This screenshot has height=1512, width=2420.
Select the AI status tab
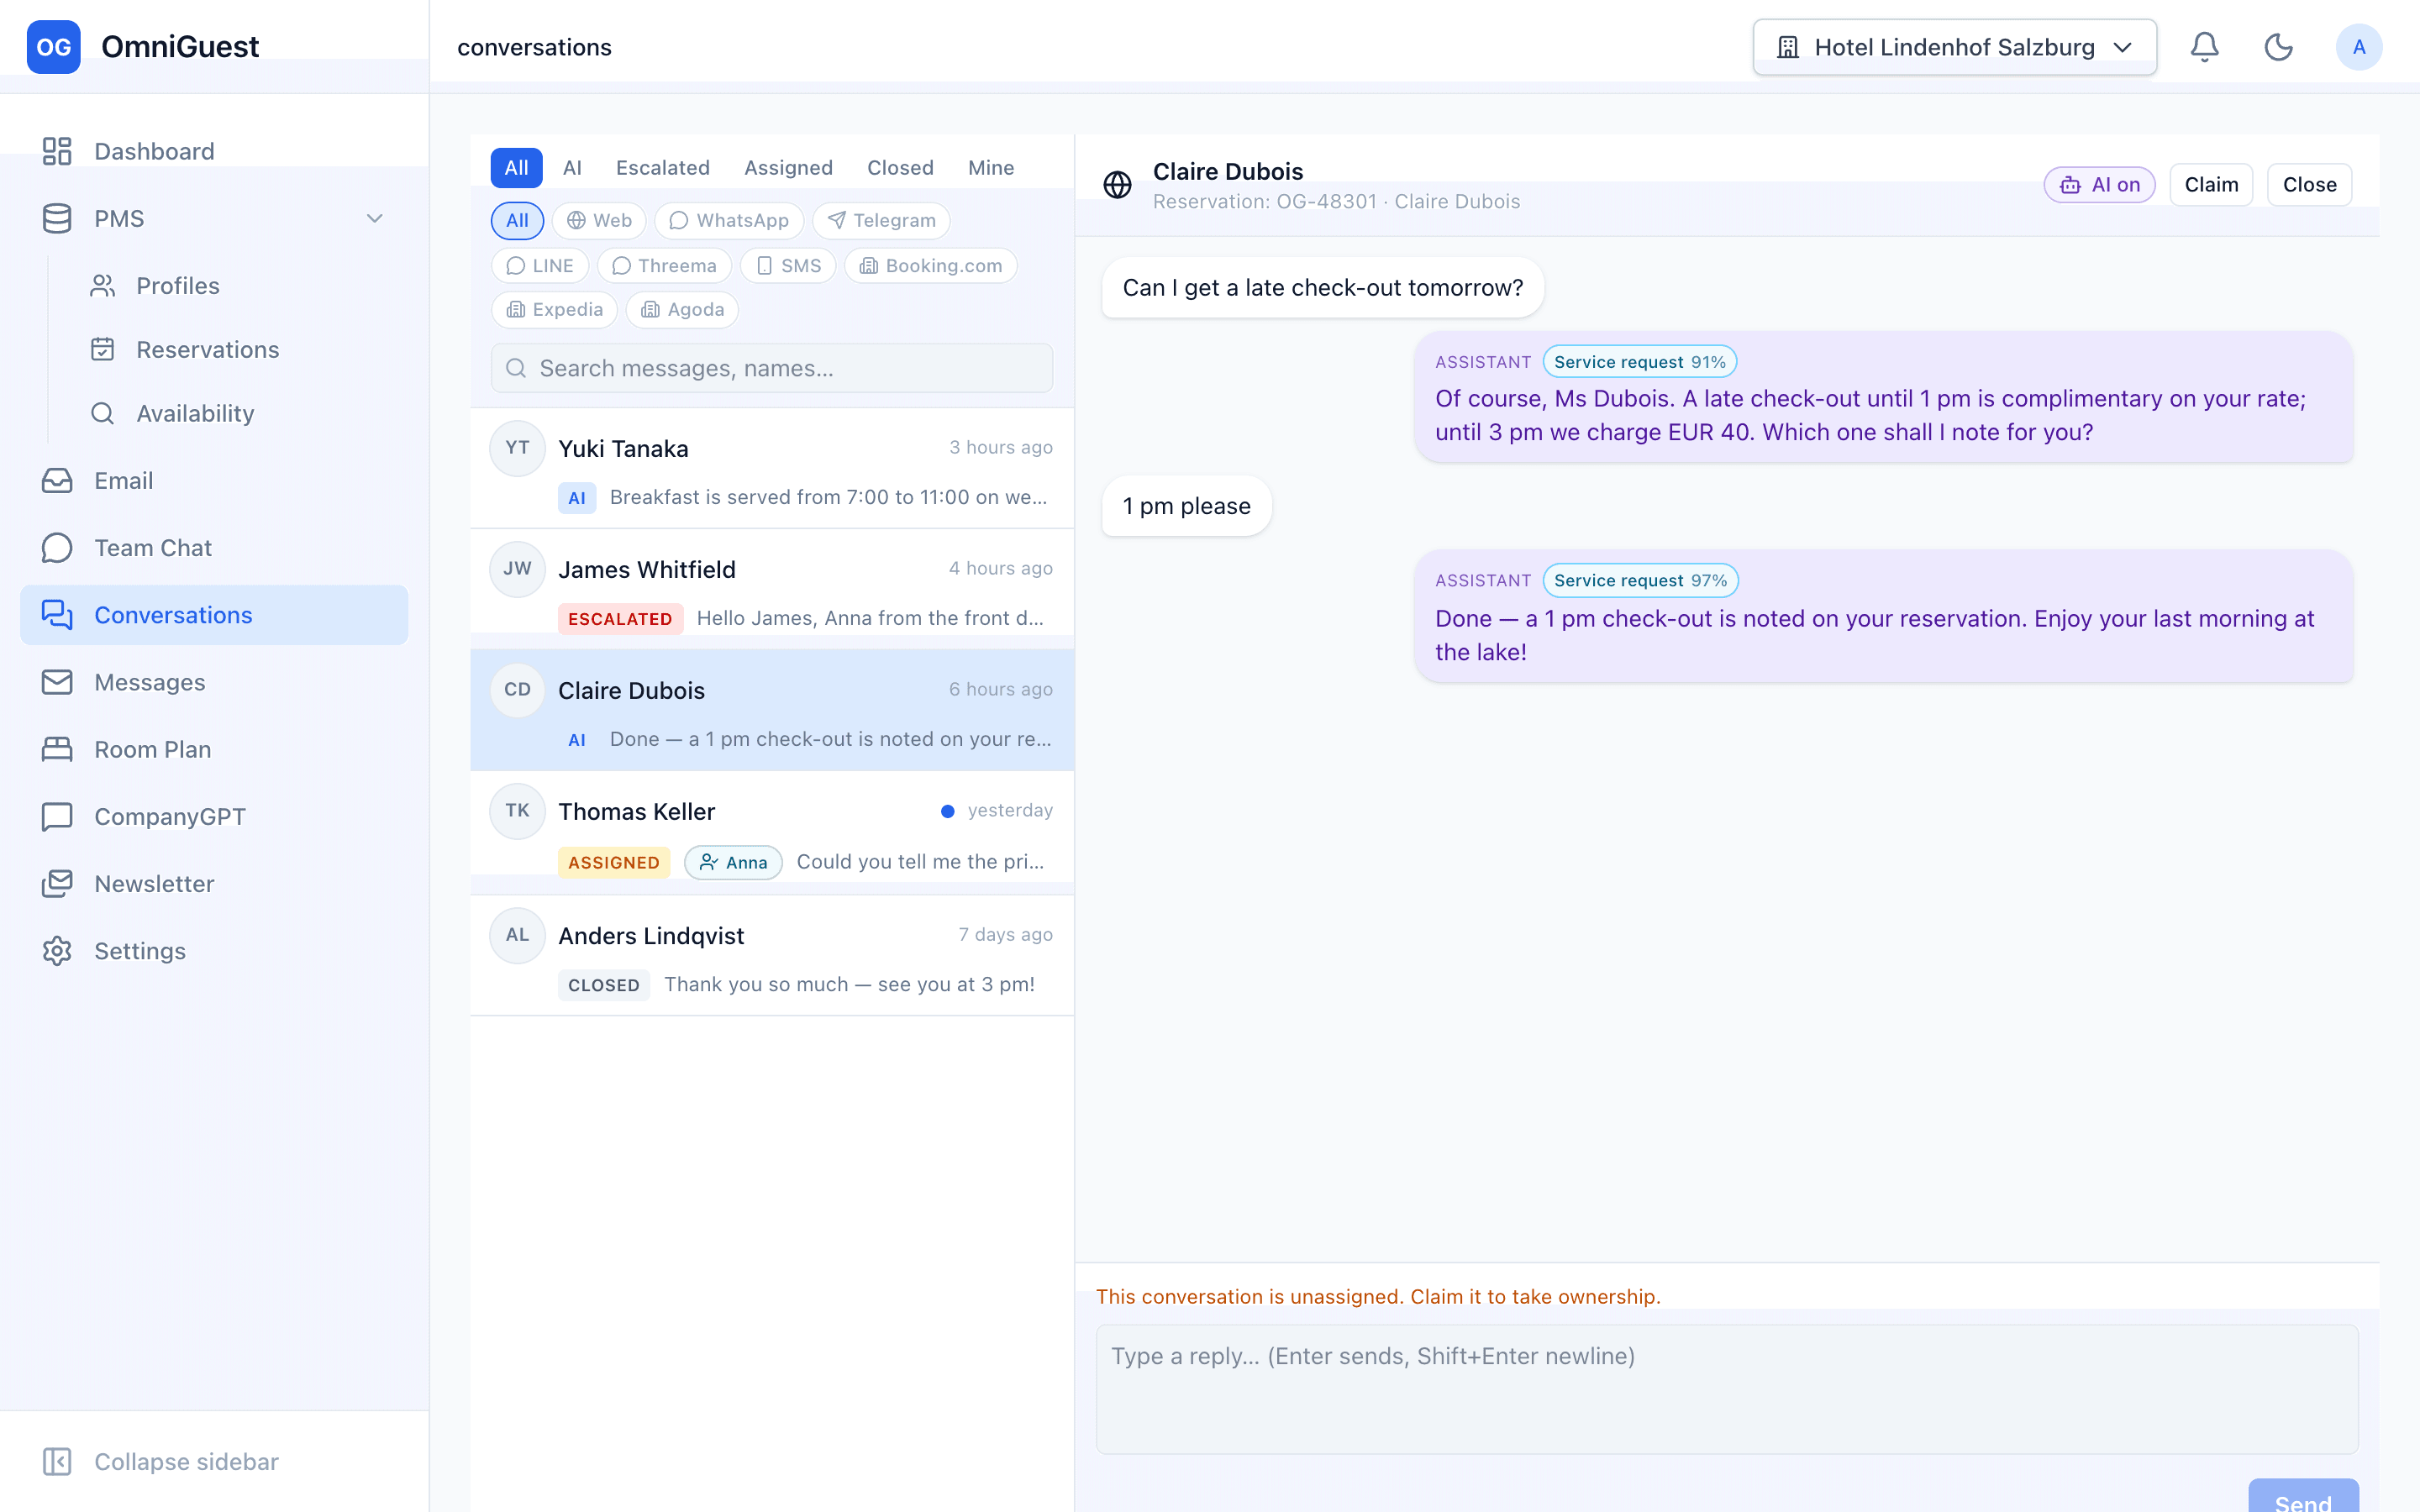572,168
